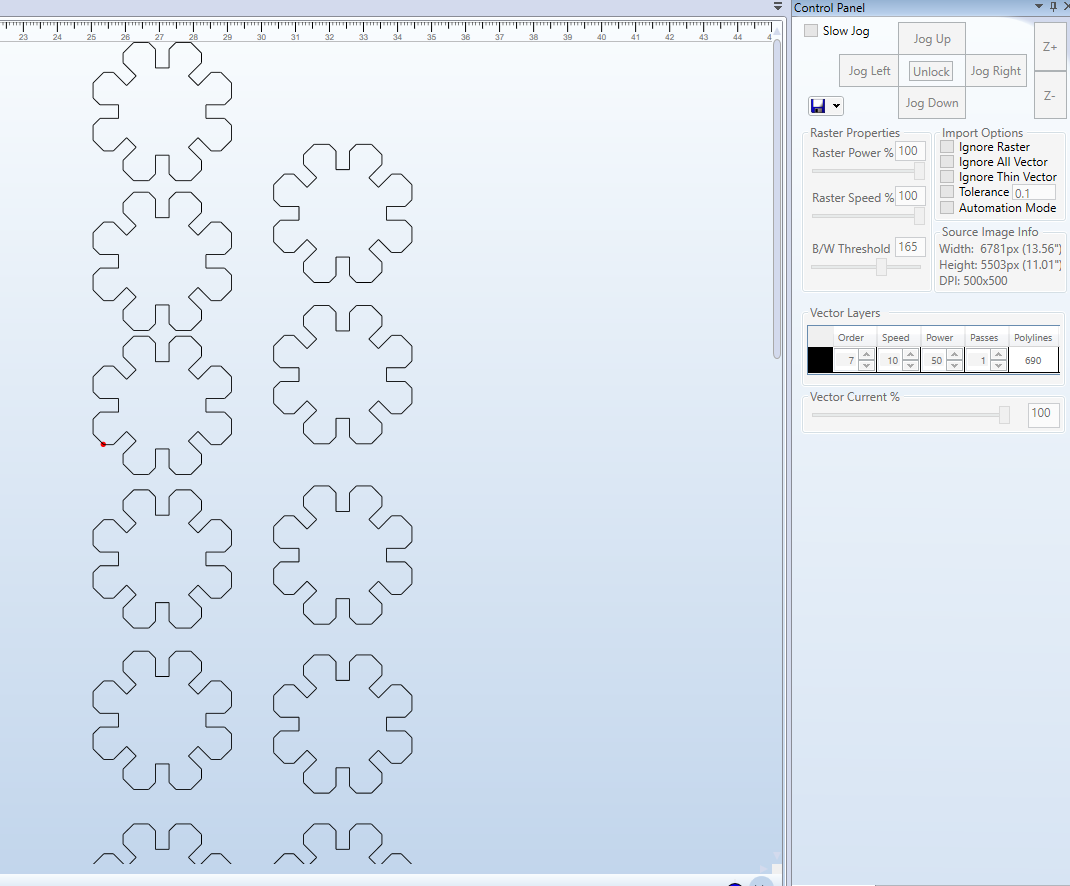Pin the Control Panel with the pushpin icon
1070x886 pixels.
coord(1053,7)
